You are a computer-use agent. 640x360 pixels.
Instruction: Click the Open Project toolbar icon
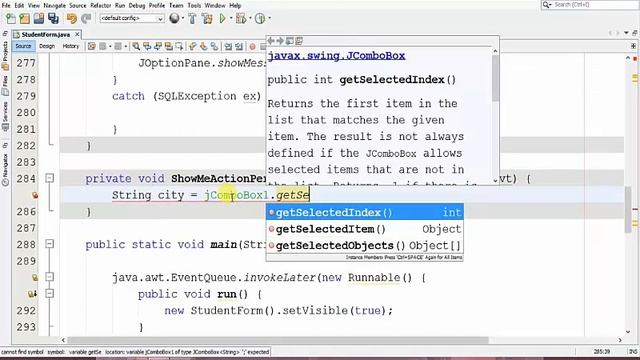pos(39,18)
